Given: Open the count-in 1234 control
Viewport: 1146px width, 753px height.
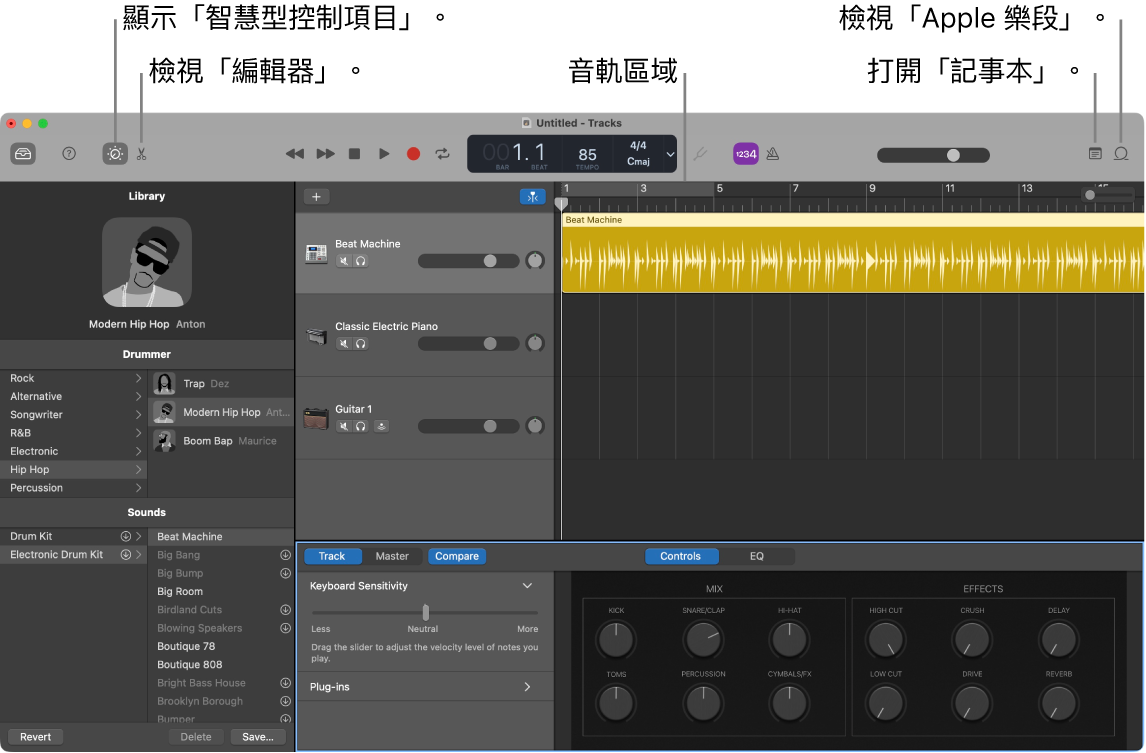Looking at the screenshot, I should (745, 153).
